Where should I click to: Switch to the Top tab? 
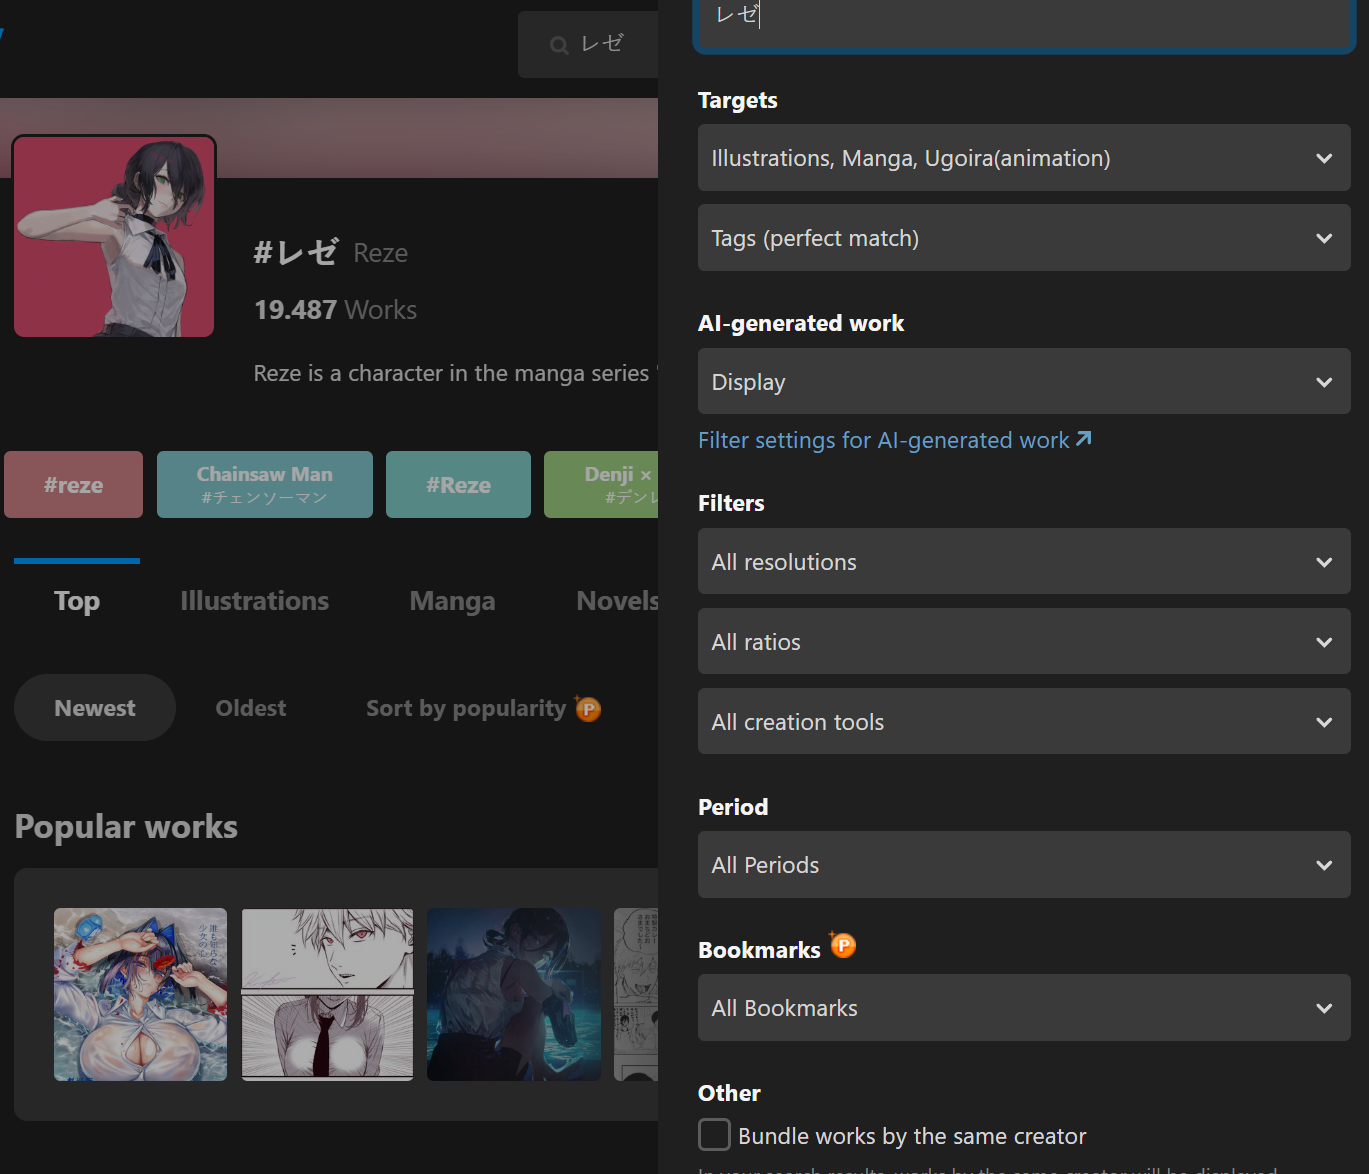(77, 601)
